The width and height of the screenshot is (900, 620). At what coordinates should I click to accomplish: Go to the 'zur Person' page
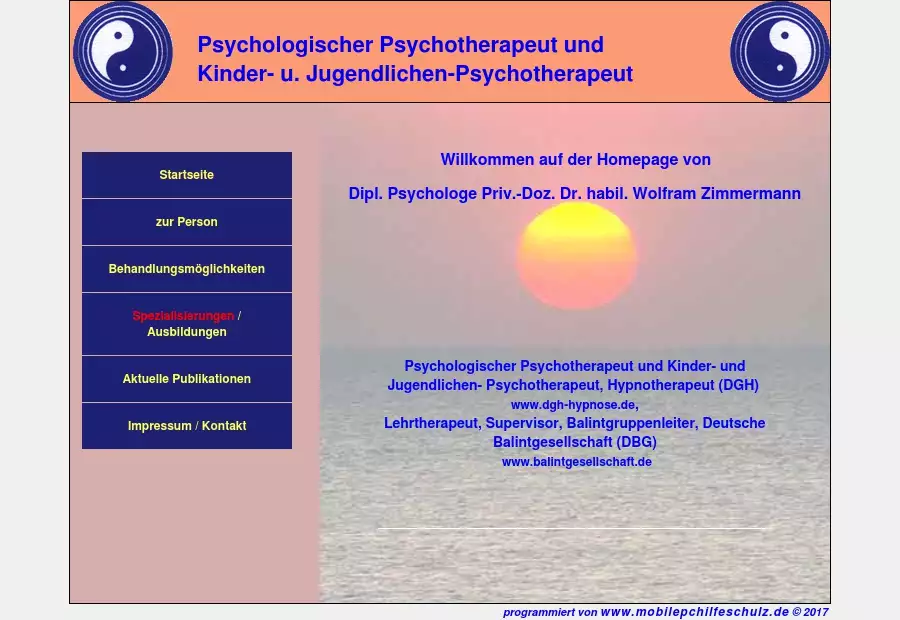click(187, 222)
